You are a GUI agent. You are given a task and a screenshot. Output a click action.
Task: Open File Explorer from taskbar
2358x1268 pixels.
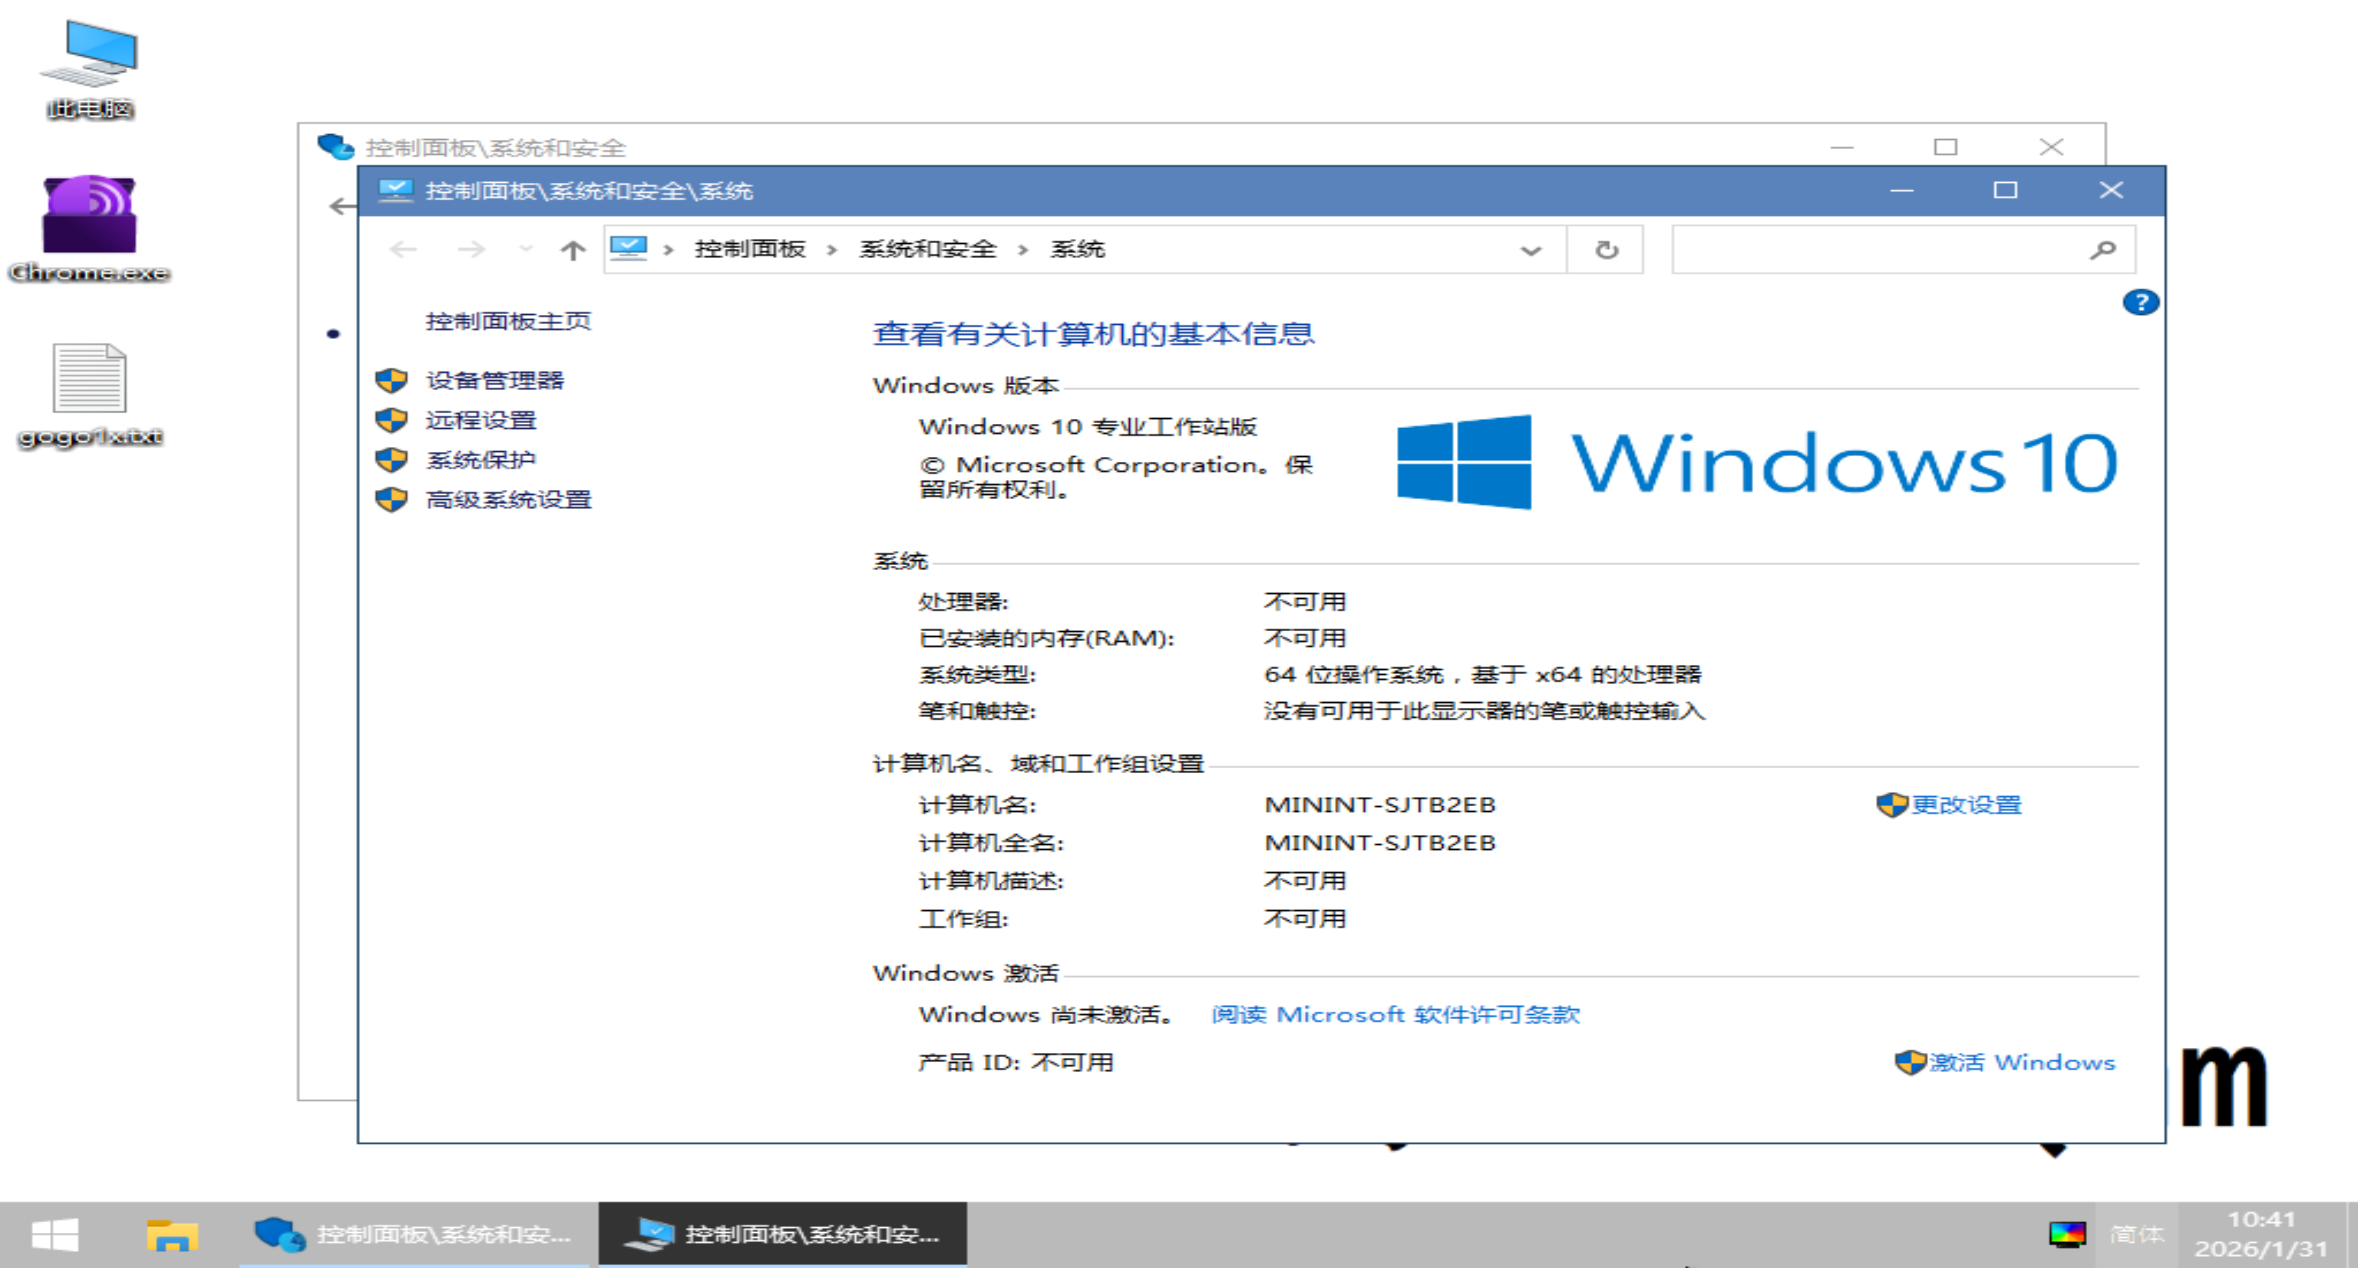(x=172, y=1235)
